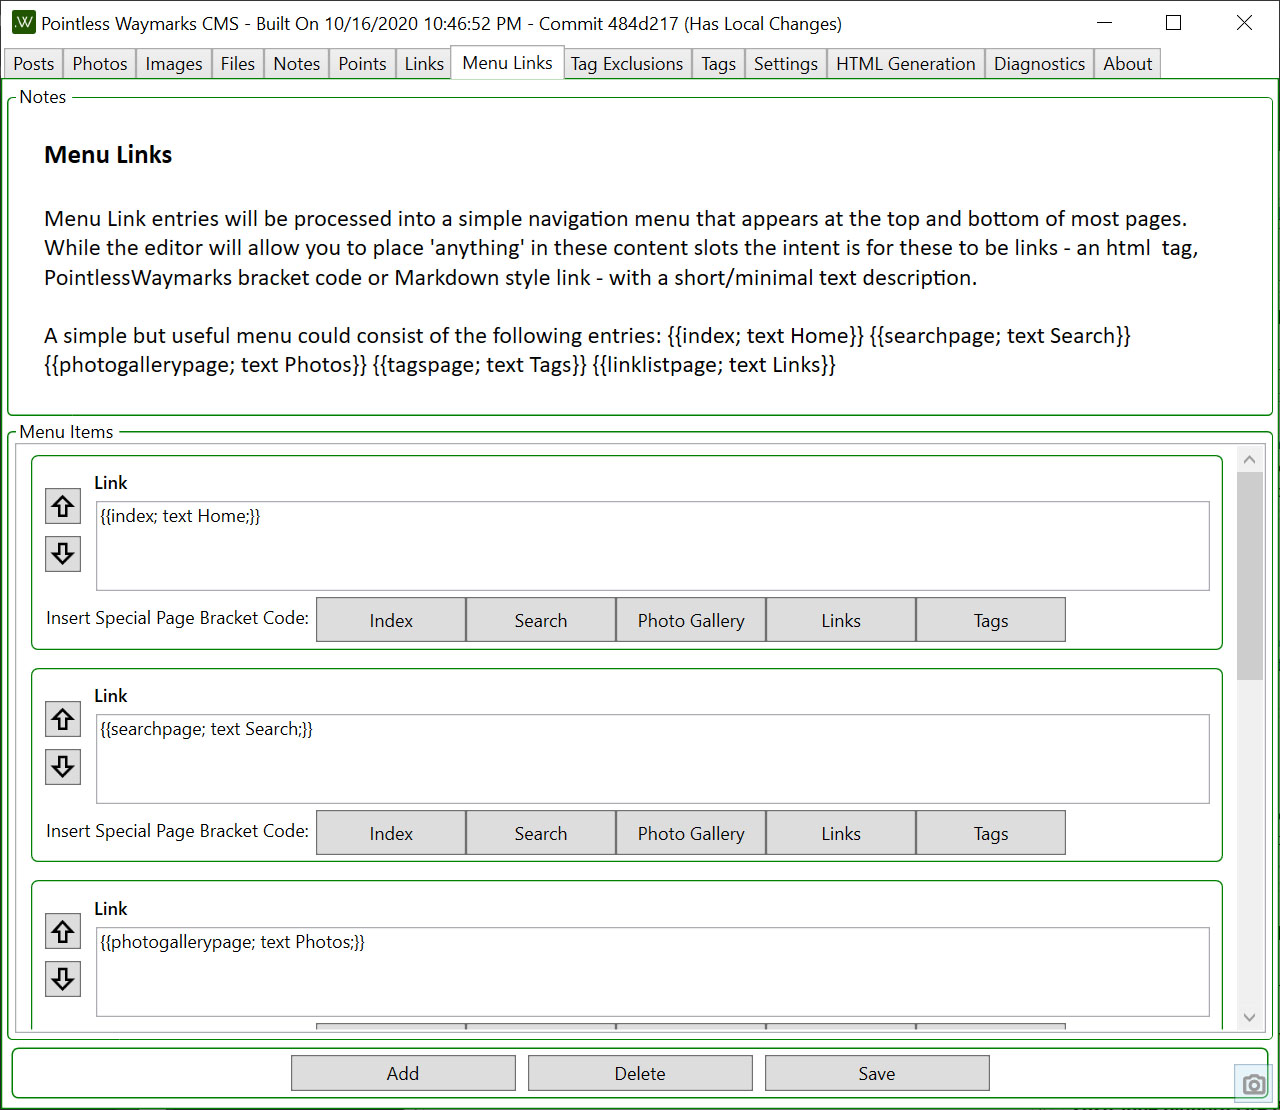Insert Search code in Home link item
Screen dimensions: 1280x1110
tap(541, 620)
